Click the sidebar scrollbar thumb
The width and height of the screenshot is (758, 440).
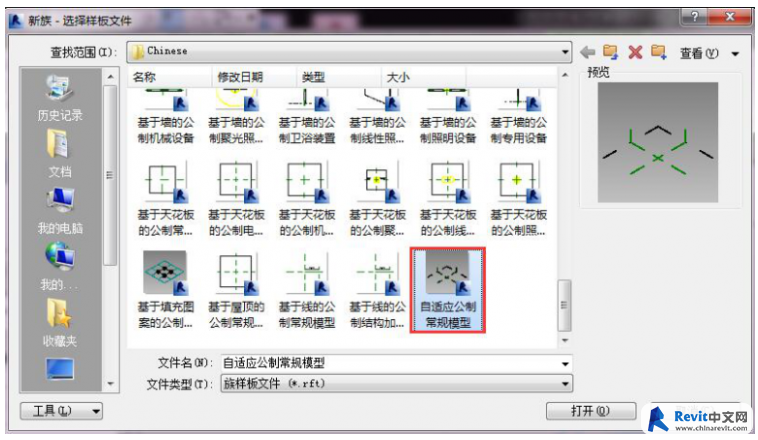[x=110, y=175]
